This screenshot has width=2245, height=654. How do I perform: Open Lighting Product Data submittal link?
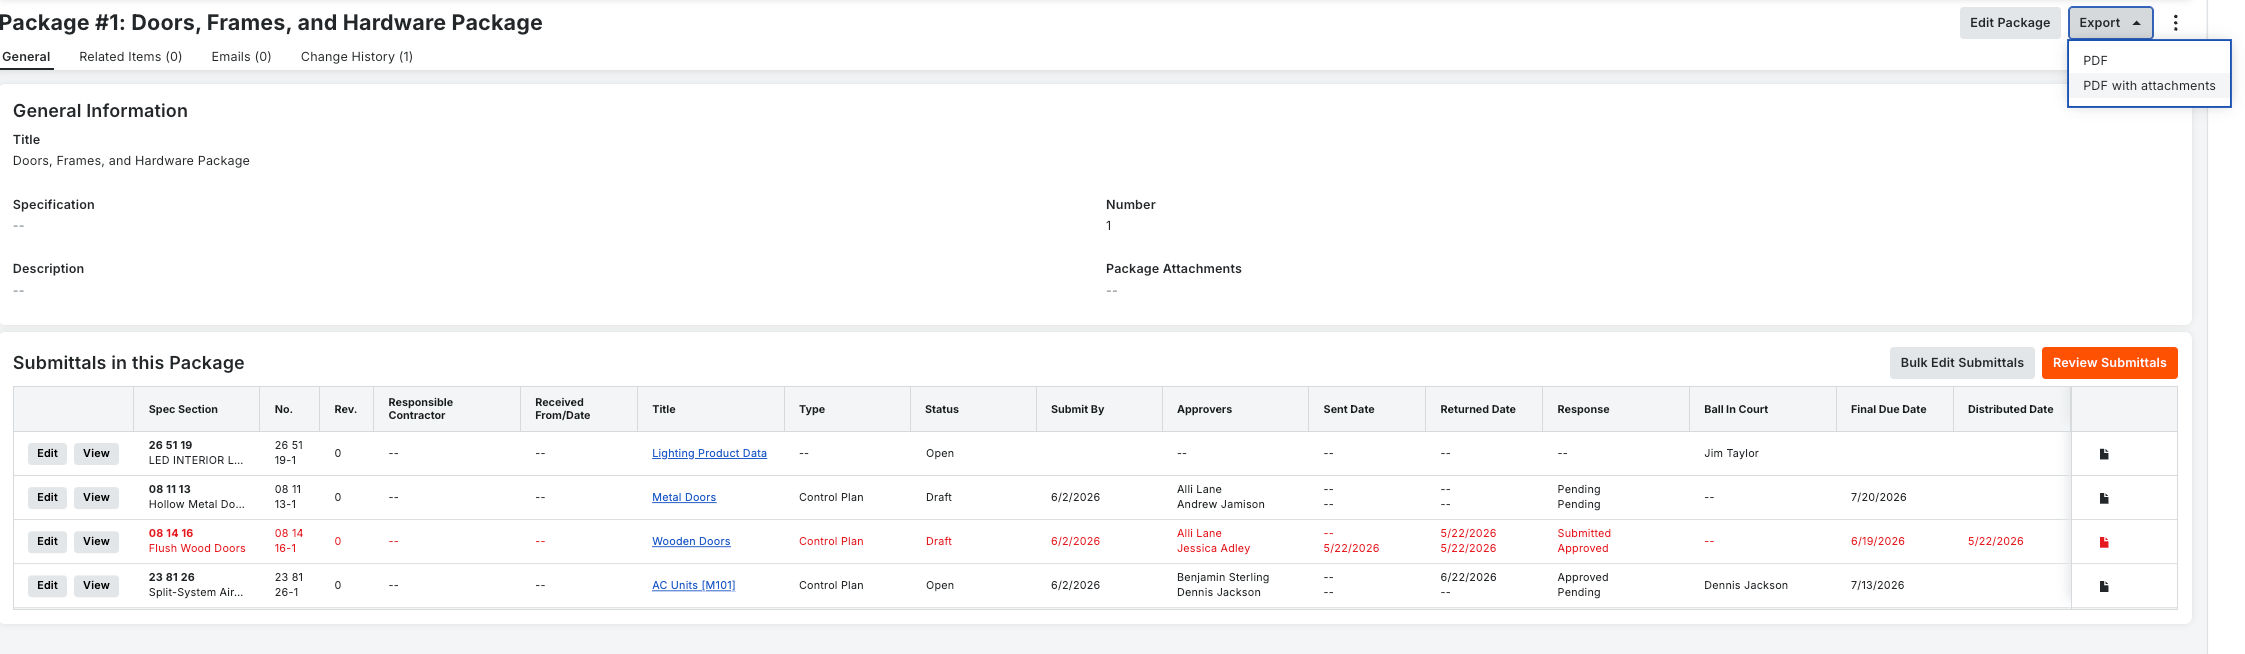point(709,454)
